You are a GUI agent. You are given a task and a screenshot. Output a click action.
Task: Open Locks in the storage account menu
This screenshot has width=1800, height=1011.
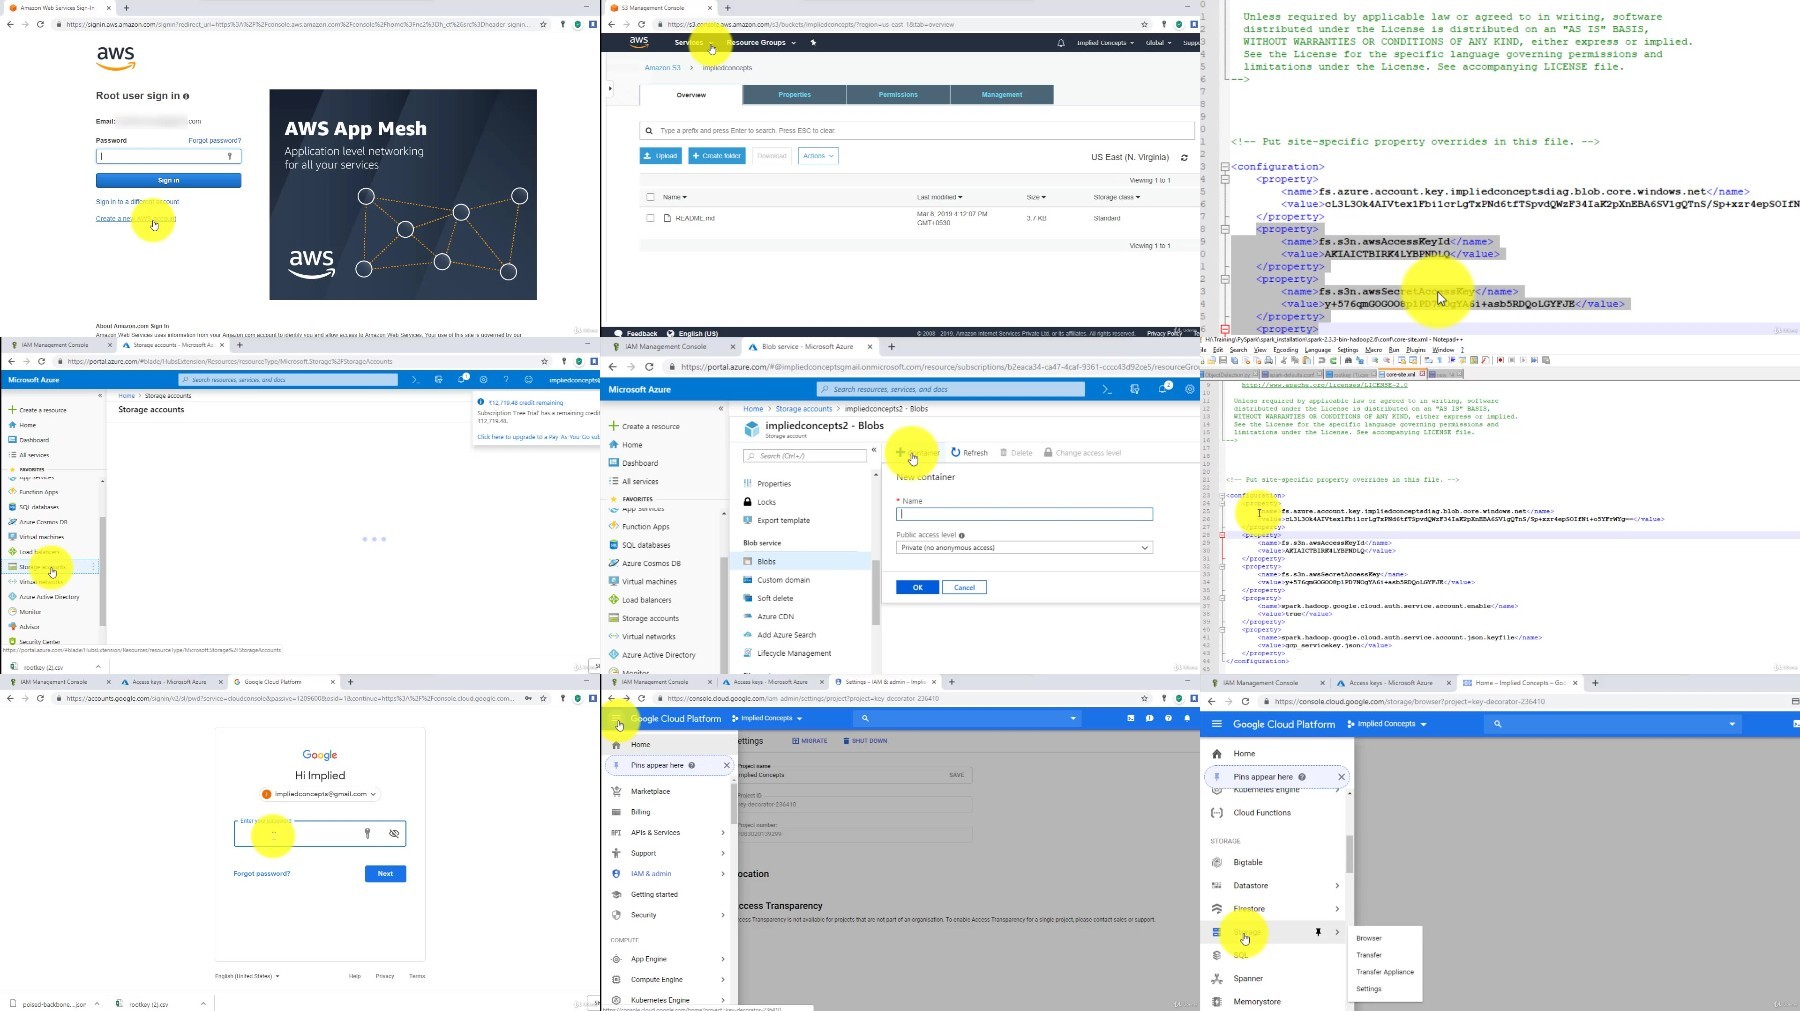click(766, 502)
